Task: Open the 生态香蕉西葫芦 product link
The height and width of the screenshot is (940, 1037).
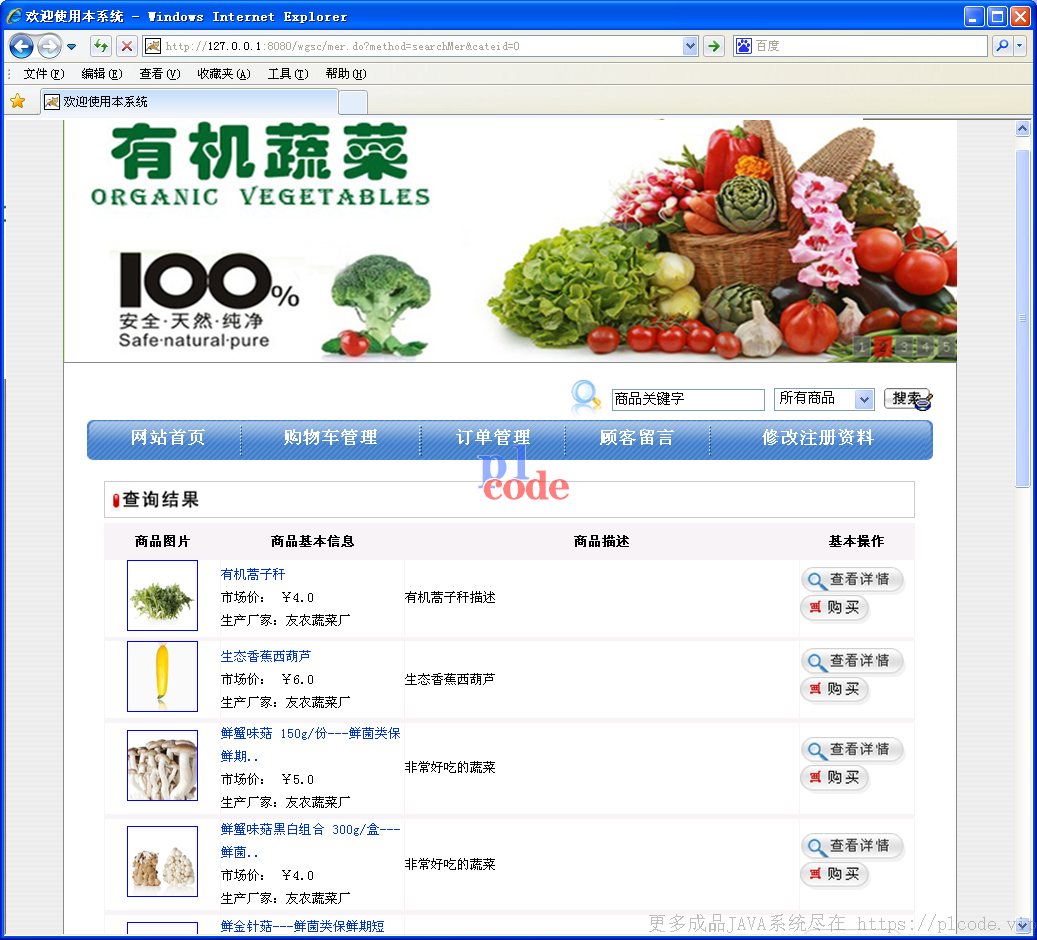Action: (266, 656)
